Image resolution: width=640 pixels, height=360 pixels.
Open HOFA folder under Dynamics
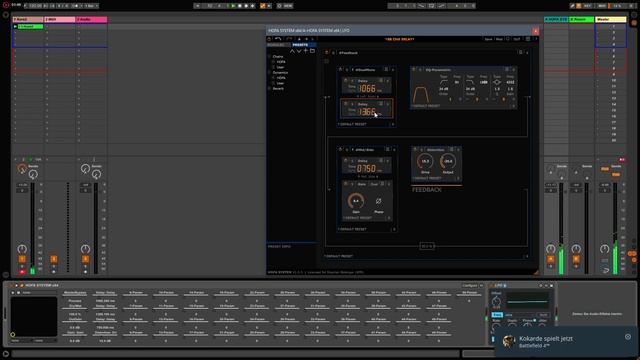click(281, 78)
